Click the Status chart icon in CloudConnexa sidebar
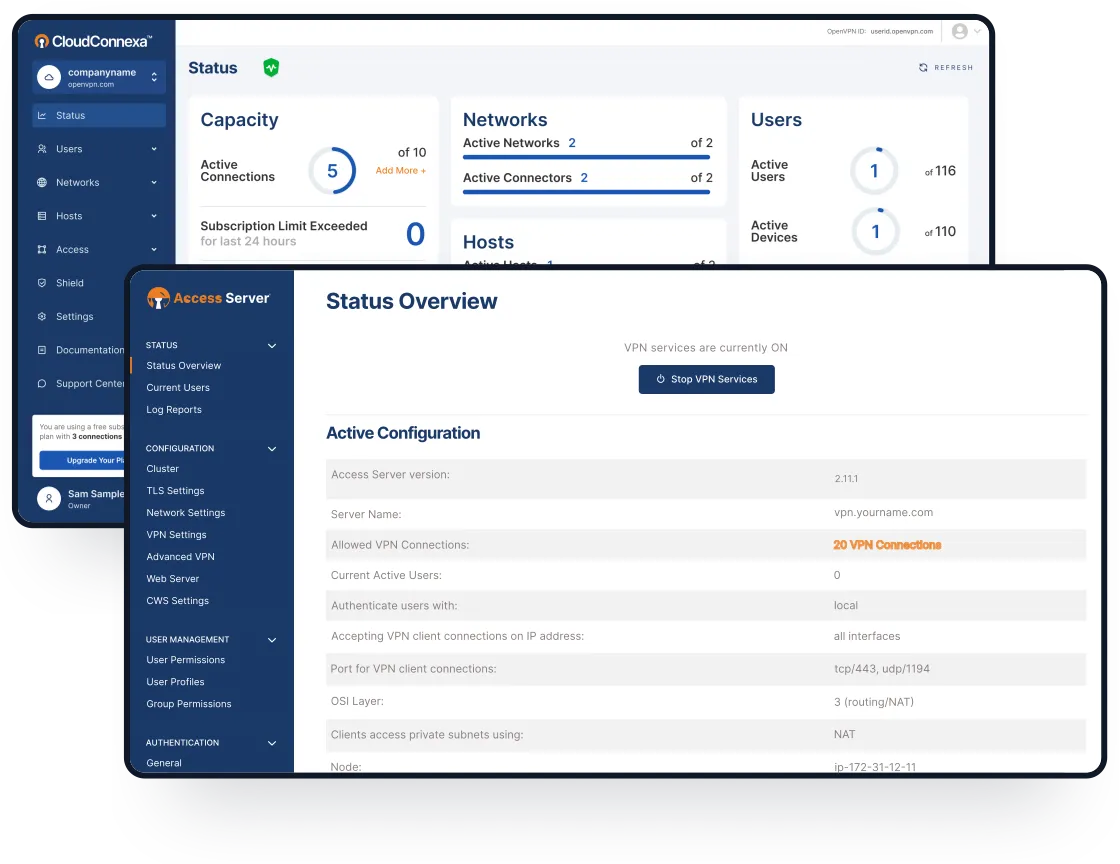Image resolution: width=1120 pixels, height=864 pixels. coord(42,115)
